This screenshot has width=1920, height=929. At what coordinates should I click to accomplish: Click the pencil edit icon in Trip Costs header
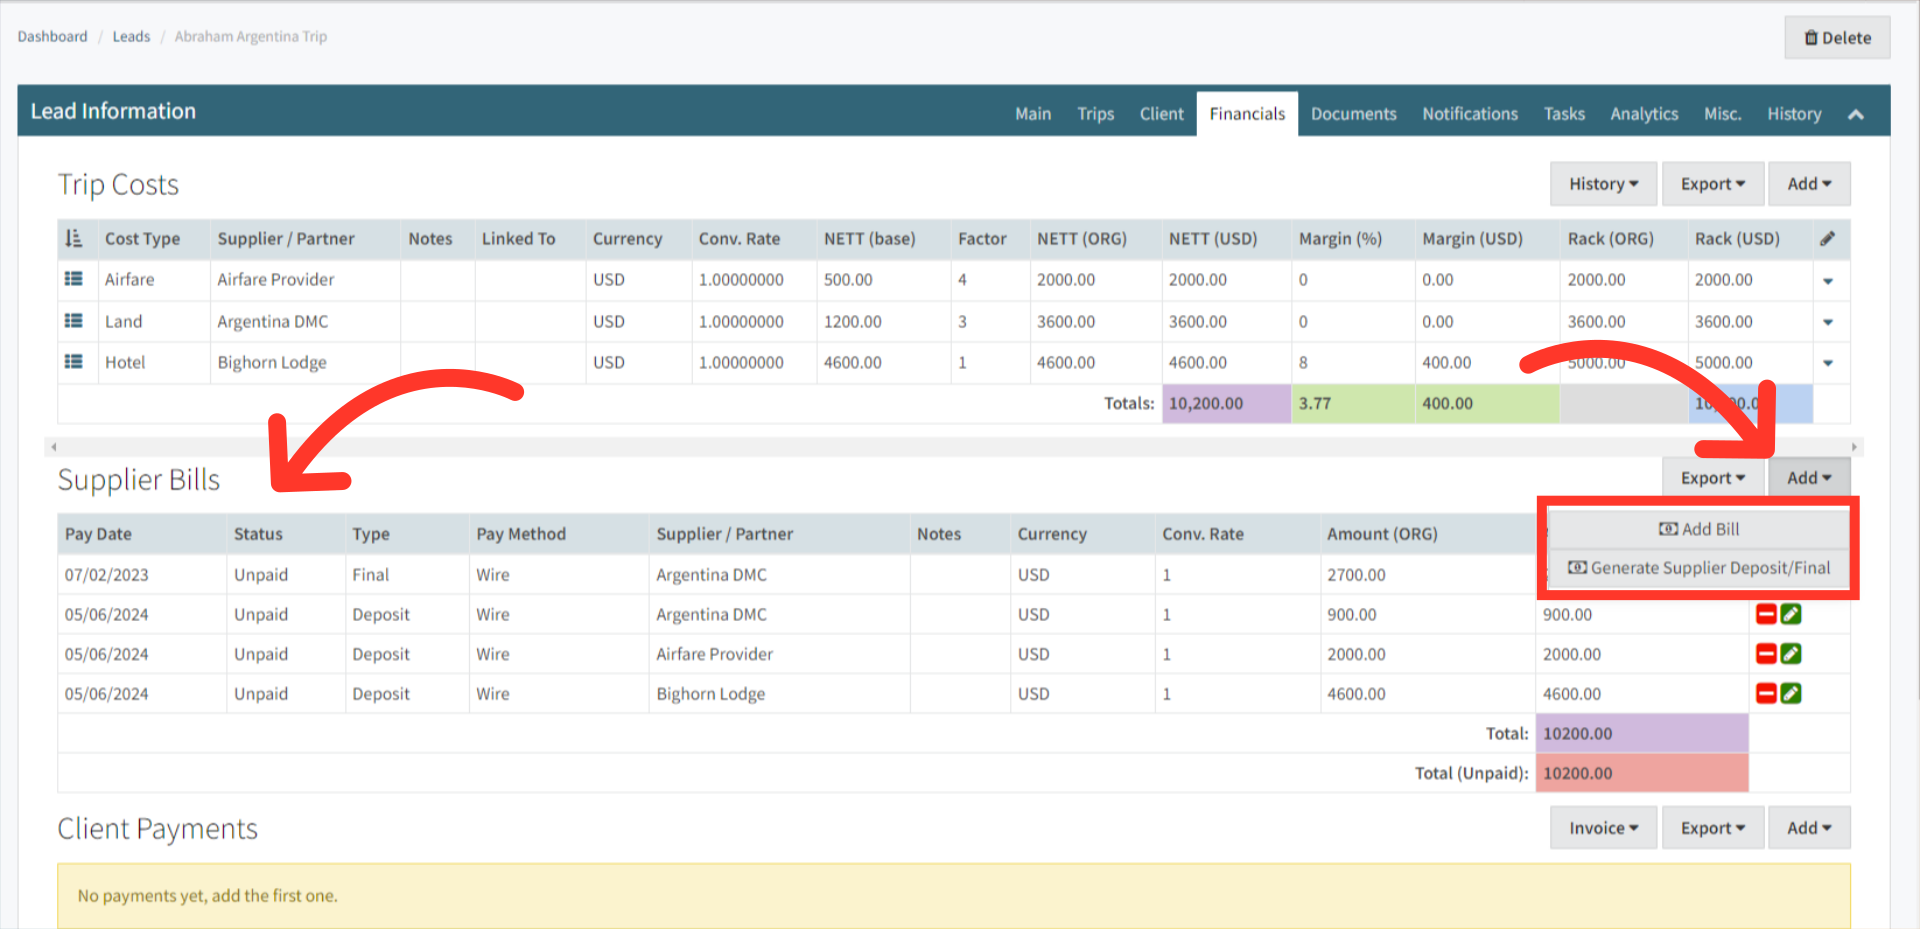(x=1829, y=239)
